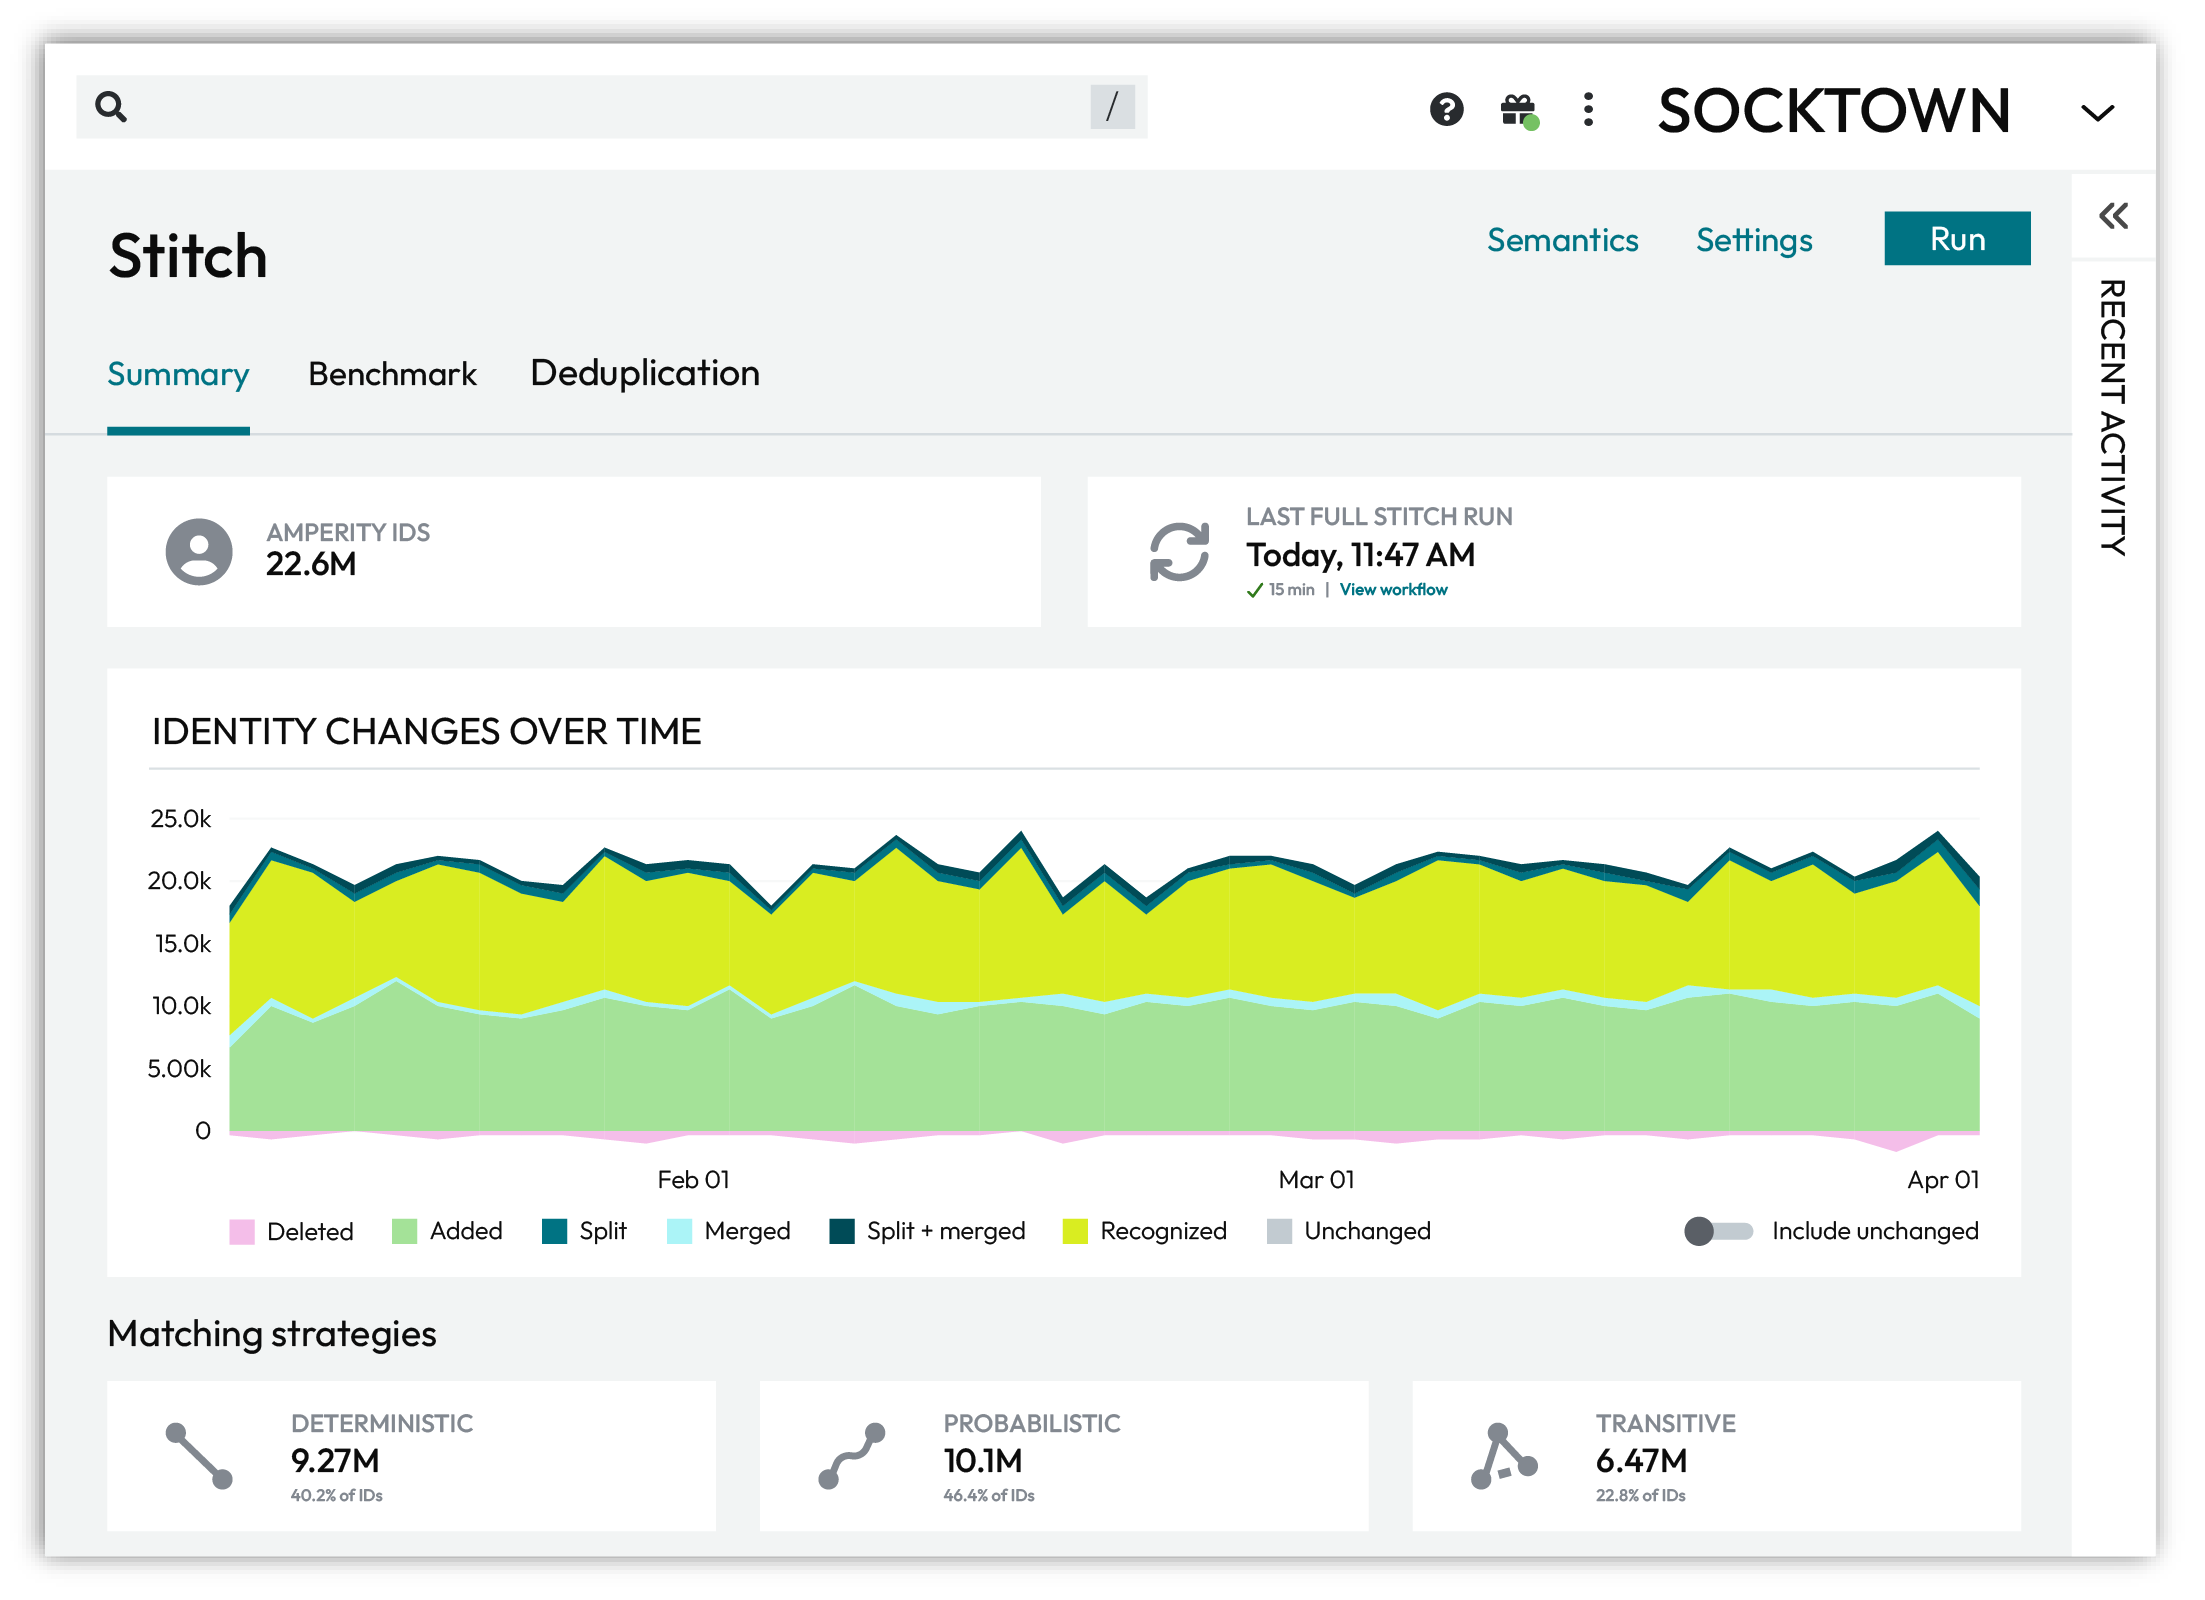Open the Benchmark tab
2205x1600 pixels.
pos(392,374)
